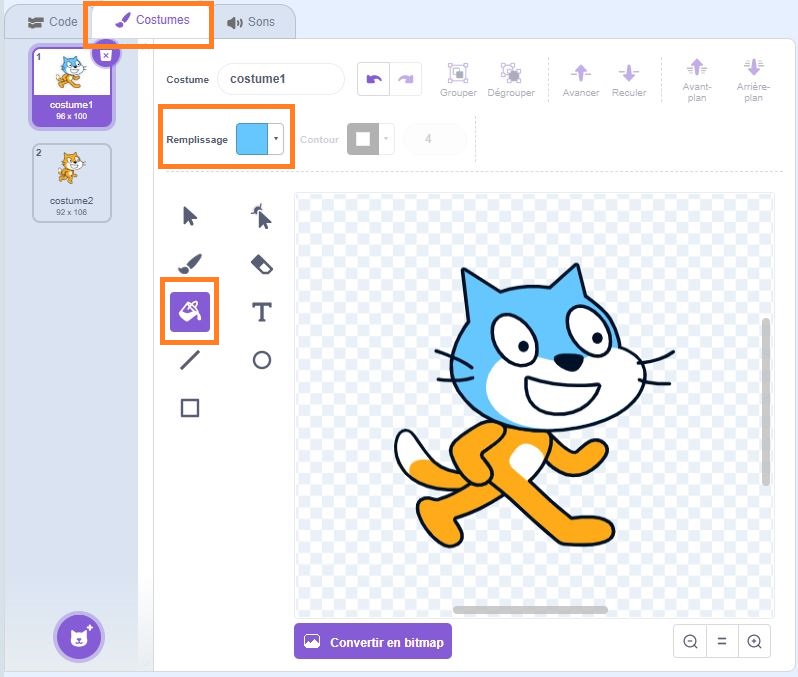Select the Reshape tool
The height and width of the screenshot is (677, 798).
[x=262, y=216]
